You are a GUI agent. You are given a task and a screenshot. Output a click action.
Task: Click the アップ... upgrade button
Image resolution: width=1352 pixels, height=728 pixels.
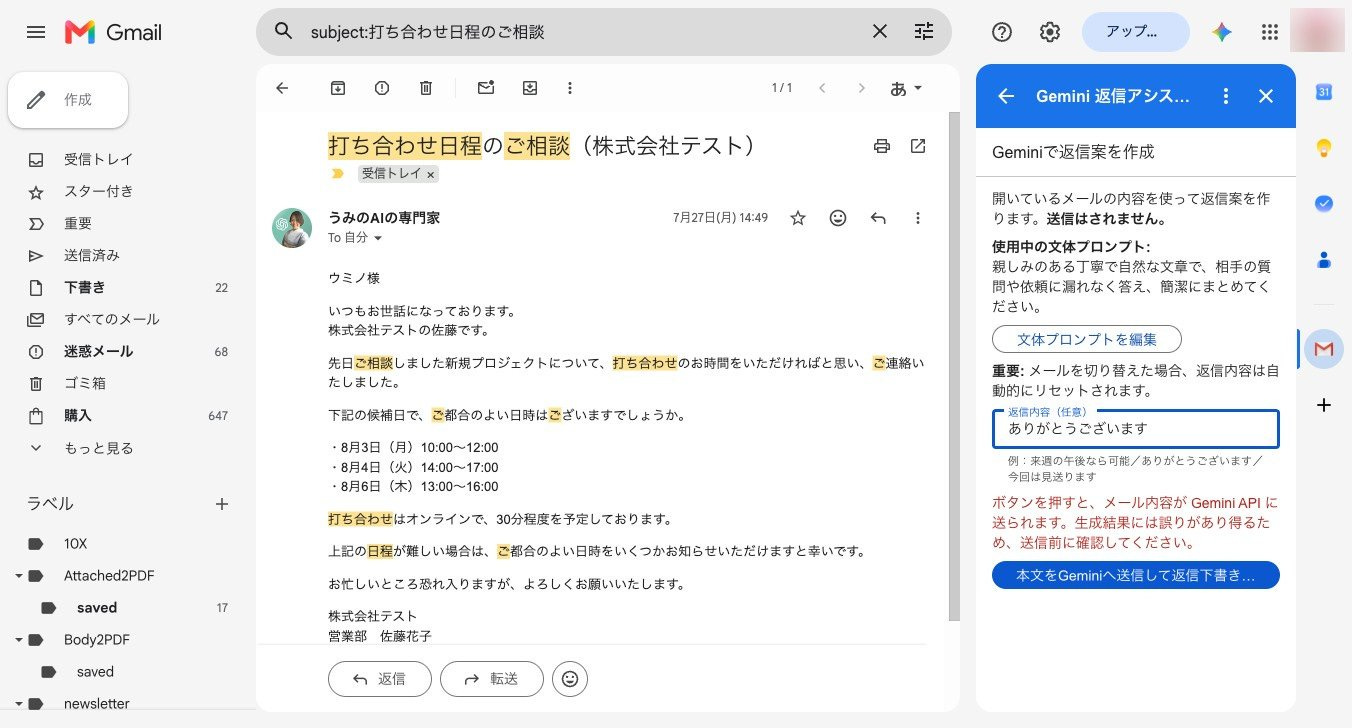(x=1136, y=32)
